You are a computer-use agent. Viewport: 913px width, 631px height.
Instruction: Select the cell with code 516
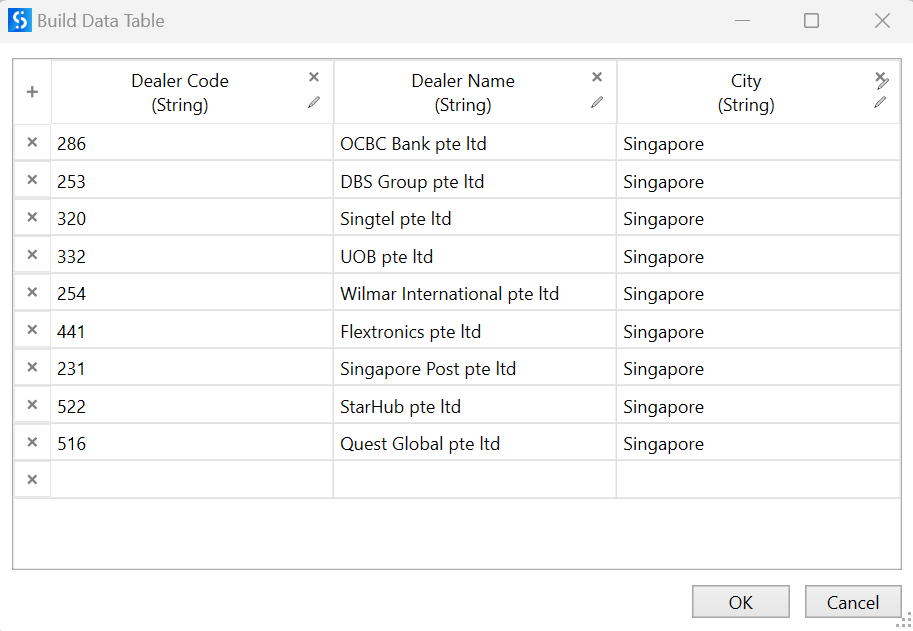(x=192, y=444)
